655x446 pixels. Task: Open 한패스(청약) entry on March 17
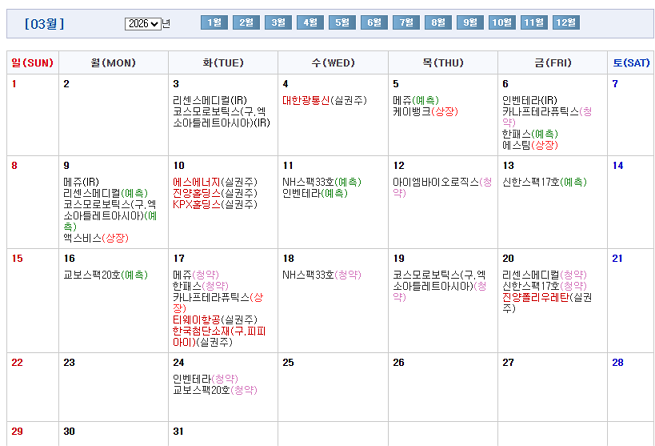pos(201,286)
